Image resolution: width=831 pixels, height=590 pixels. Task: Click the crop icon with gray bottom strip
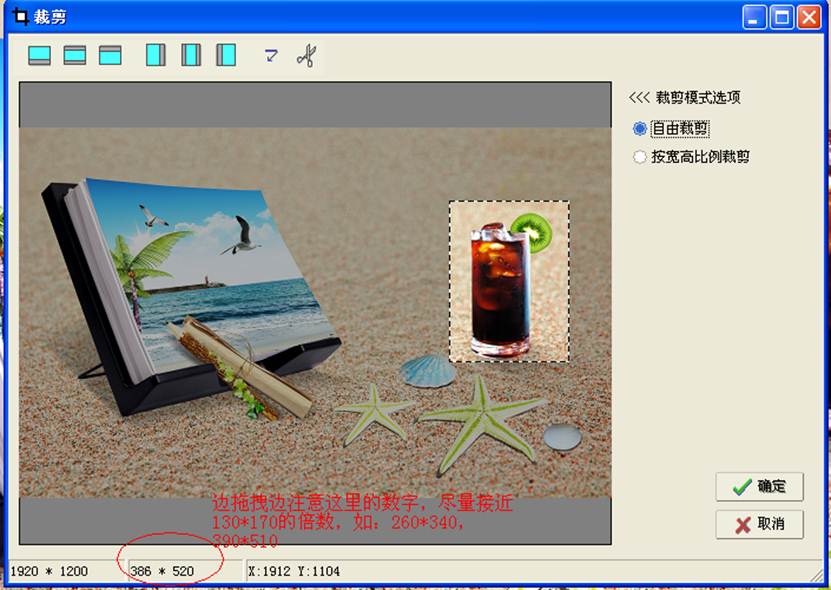(x=39, y=55)
